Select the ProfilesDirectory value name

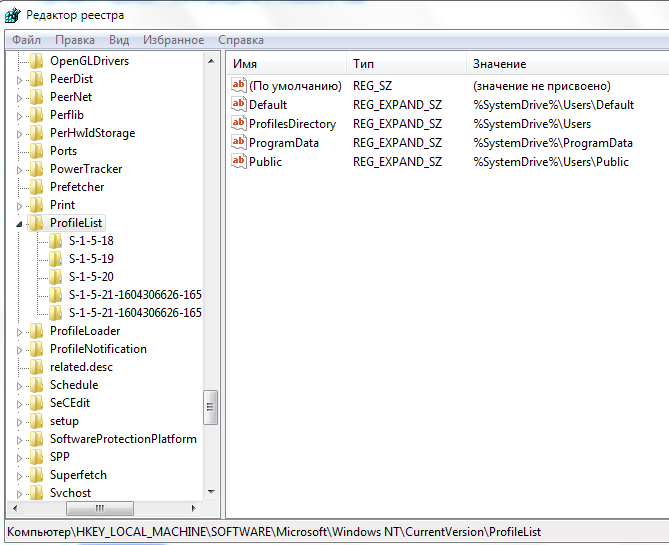(x=292, y=124)
